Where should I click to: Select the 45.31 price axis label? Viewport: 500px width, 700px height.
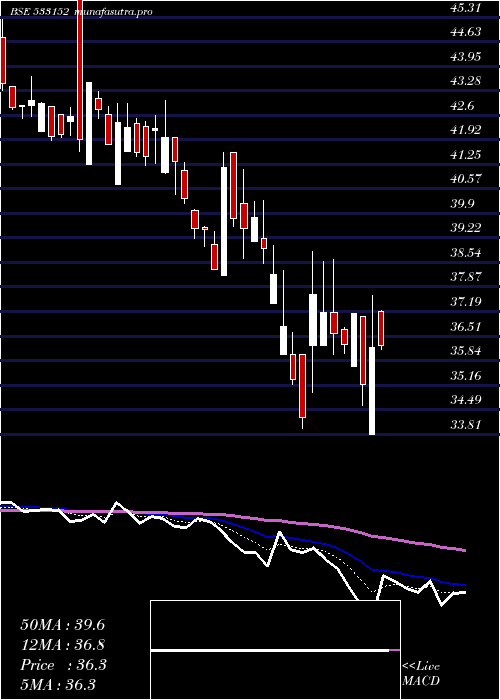coord(466,8)
